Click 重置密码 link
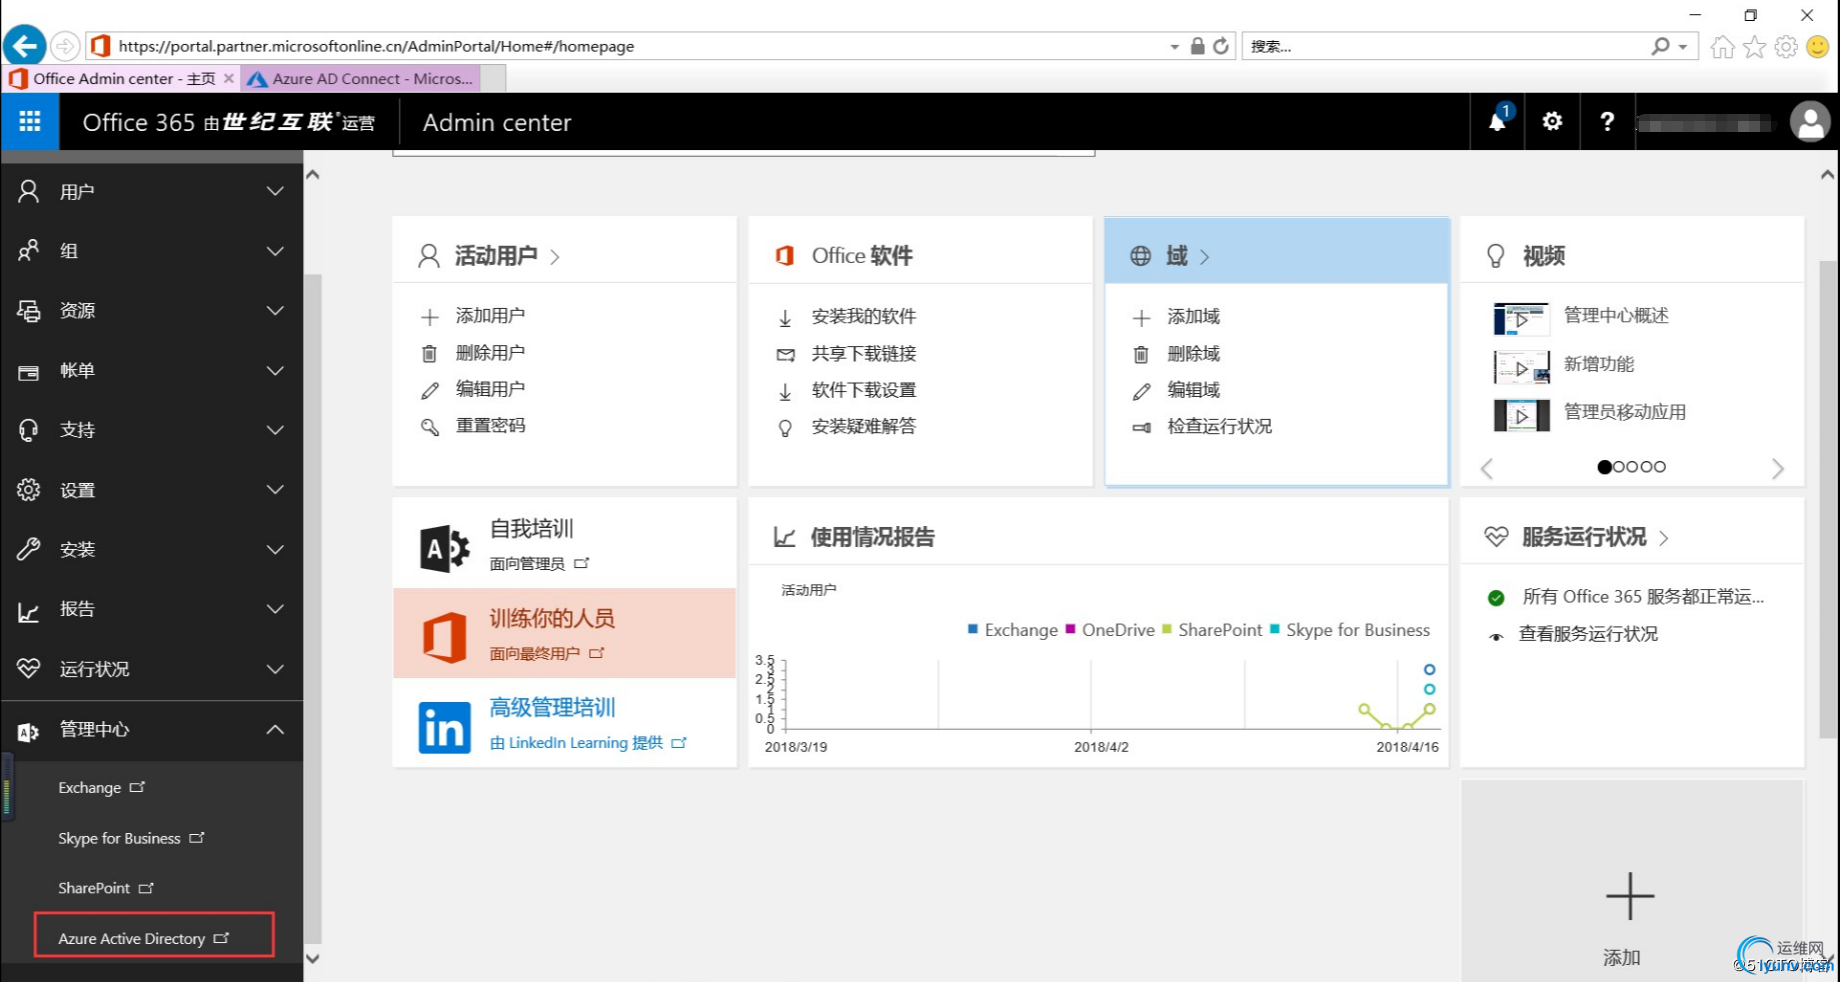The image size is (1840, 982). coord(490,426)
